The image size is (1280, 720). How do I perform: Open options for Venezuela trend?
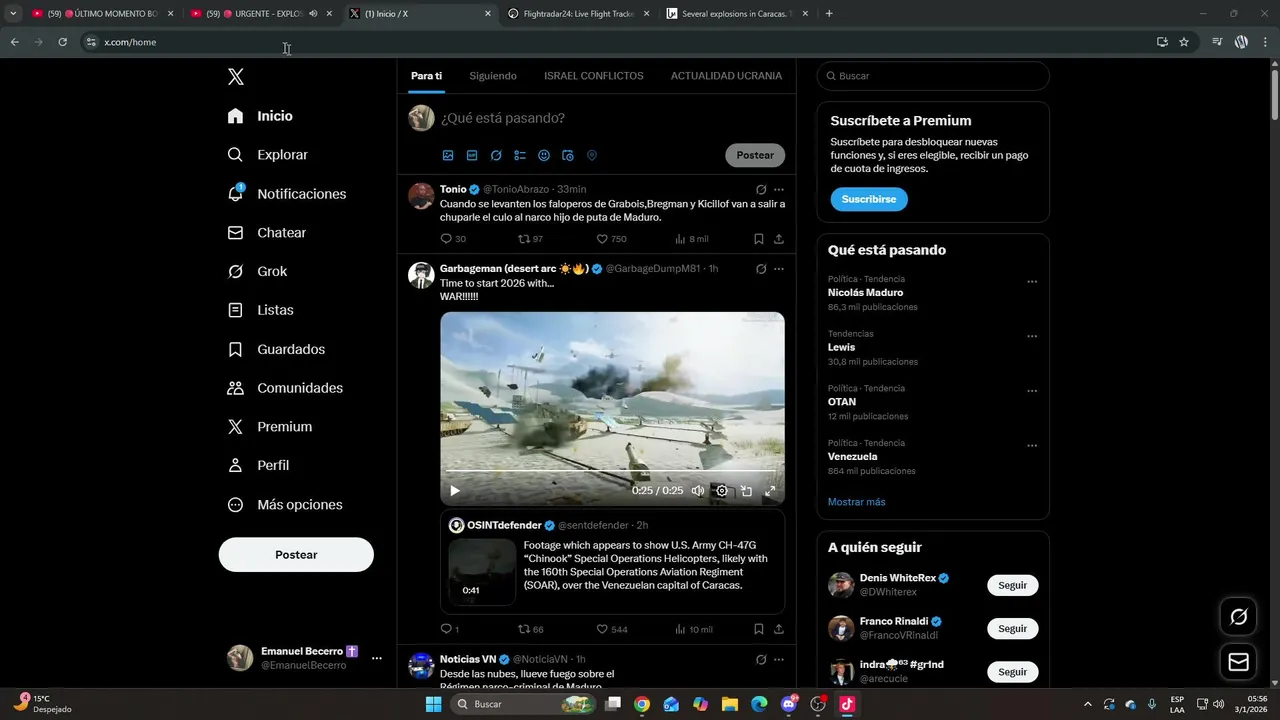(1032, 446)
